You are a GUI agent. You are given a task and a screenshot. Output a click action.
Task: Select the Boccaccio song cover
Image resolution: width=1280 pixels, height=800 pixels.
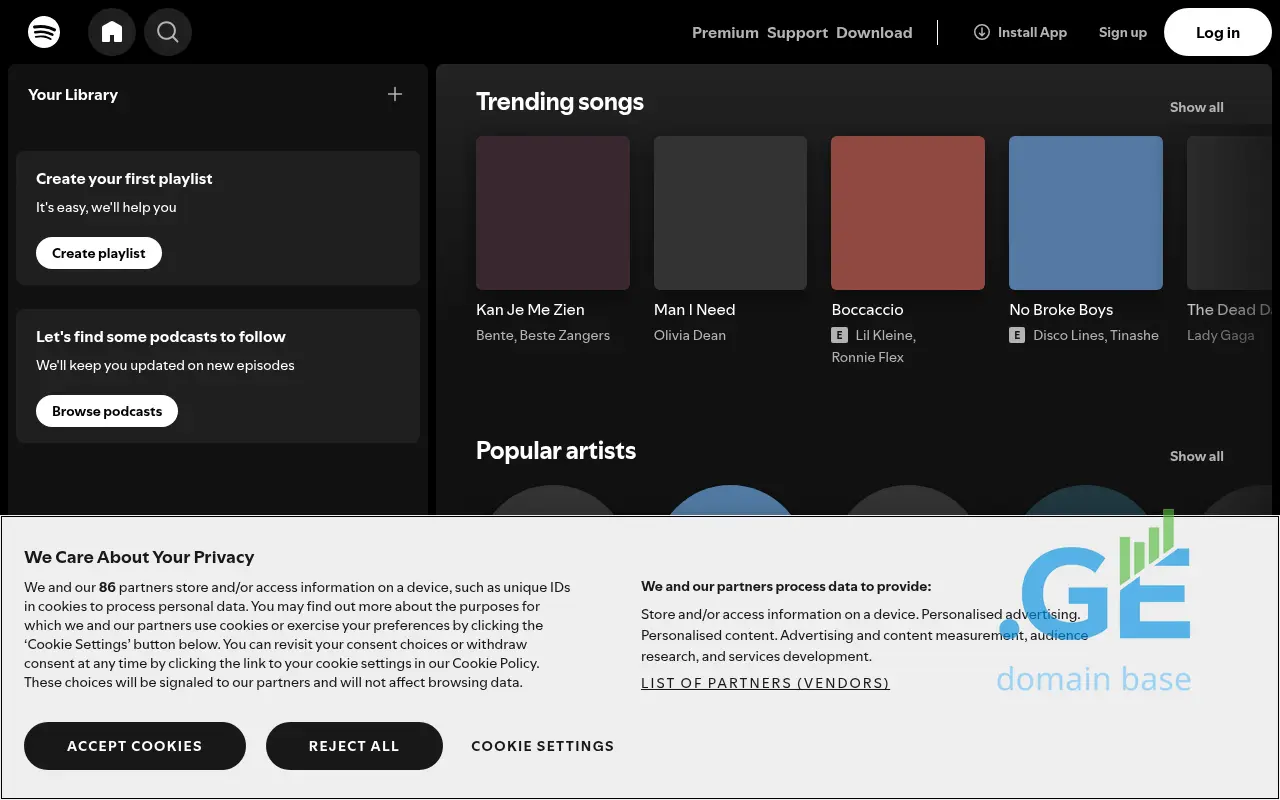pos(908,213)
